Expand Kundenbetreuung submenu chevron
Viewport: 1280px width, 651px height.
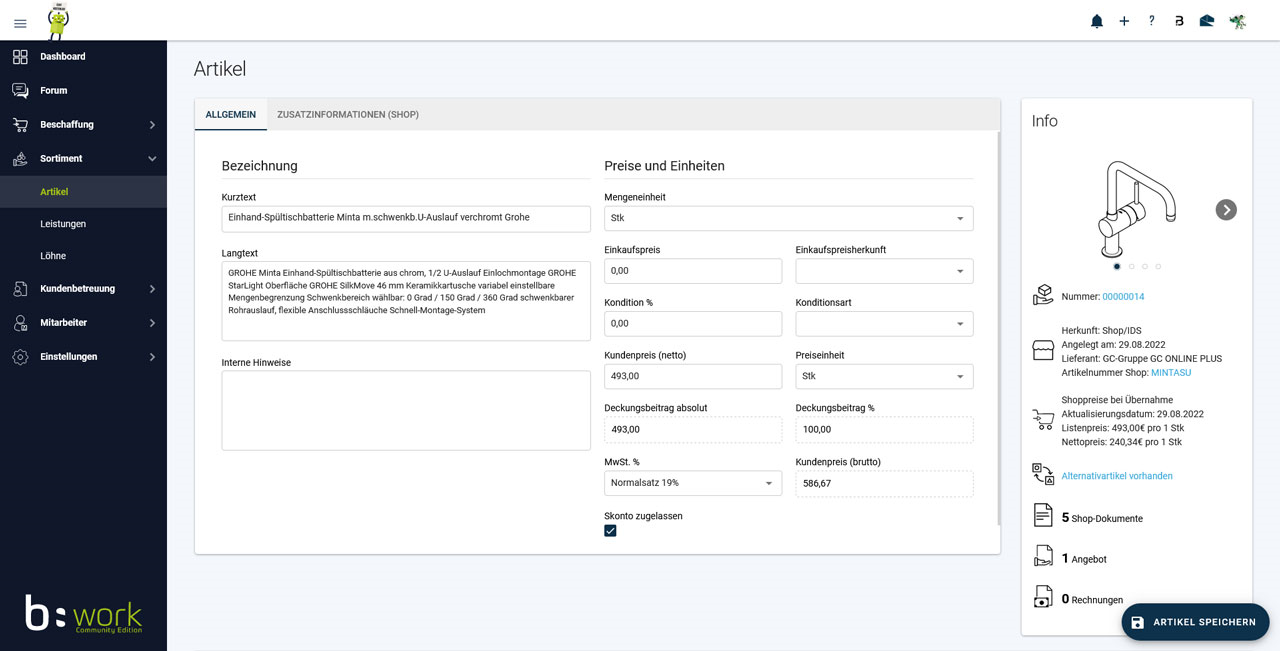[152, 289]
